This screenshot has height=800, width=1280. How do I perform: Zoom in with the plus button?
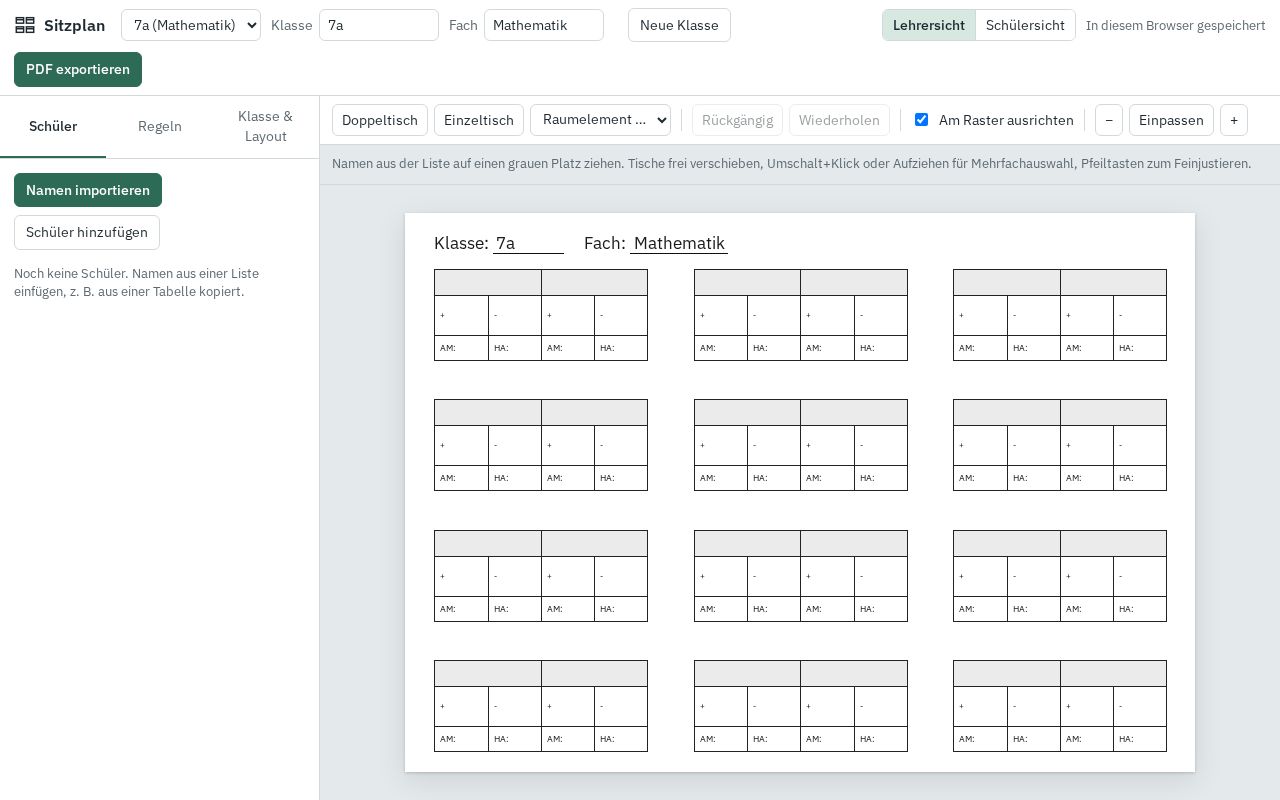click(x=1234, y=120)
